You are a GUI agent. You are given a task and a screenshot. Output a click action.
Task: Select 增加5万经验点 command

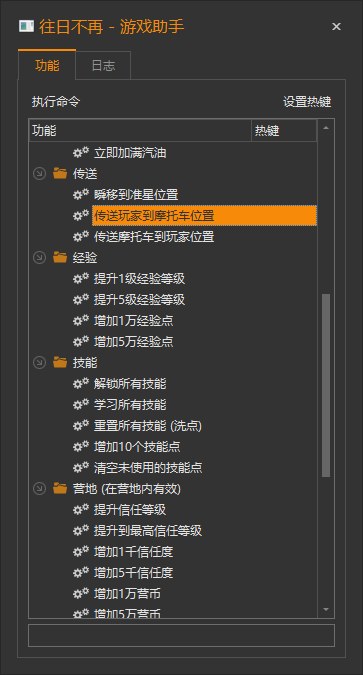133,342
